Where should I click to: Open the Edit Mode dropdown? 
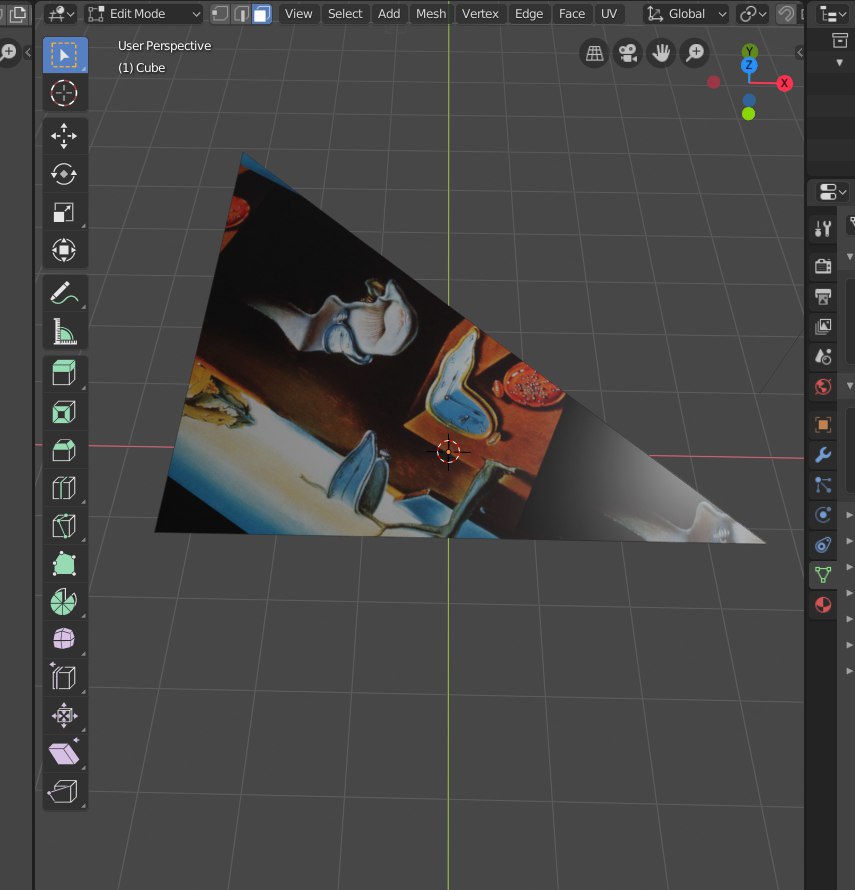144,14
